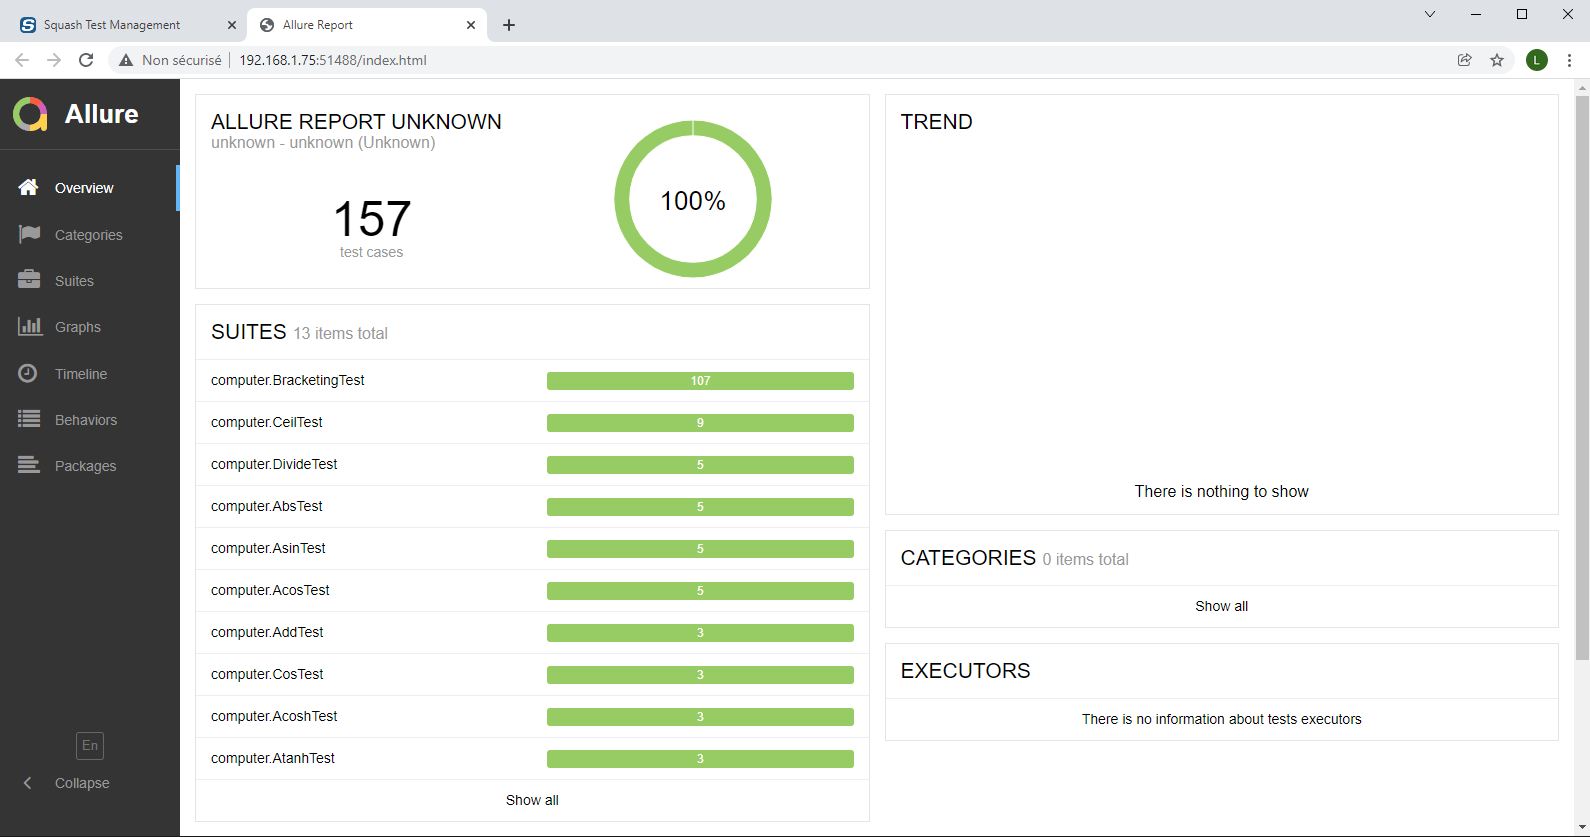Open the Suites briefcase icon
Viewport: 1590px width, 837px height.
point(29,280)
